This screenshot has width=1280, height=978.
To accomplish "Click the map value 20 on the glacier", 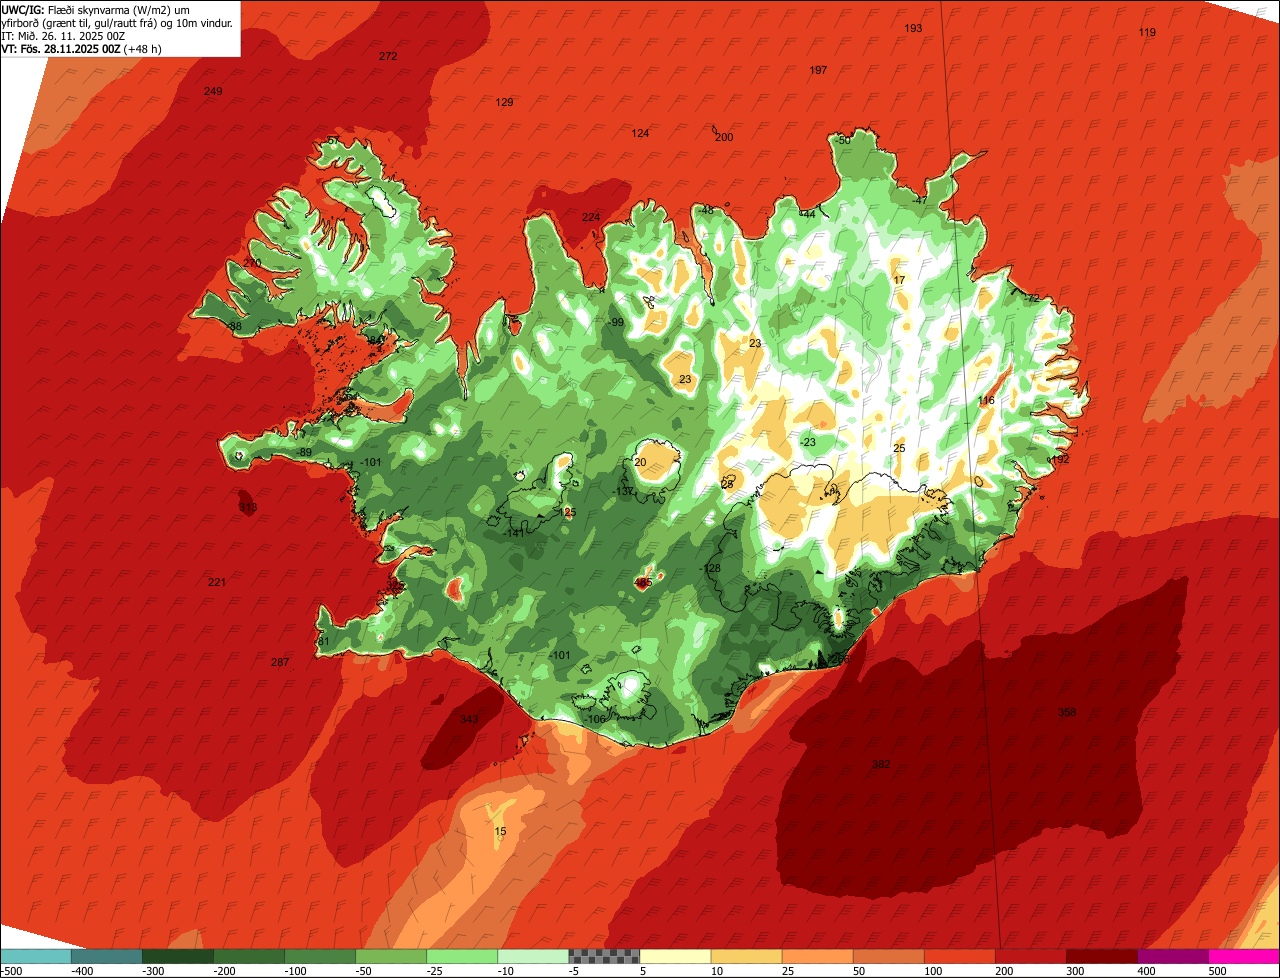I will 641,462.
